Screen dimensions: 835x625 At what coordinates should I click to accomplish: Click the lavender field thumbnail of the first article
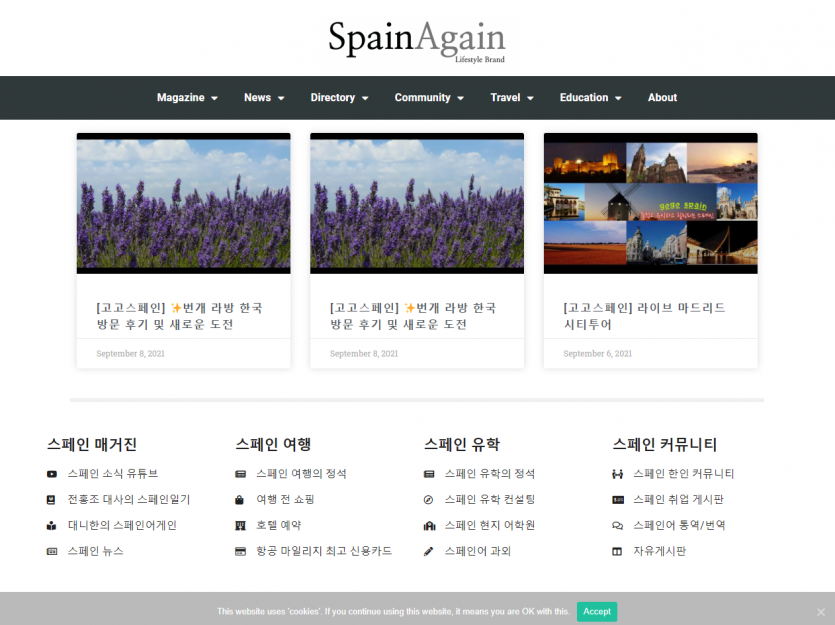pyautogui.click(x=183, y=203)
